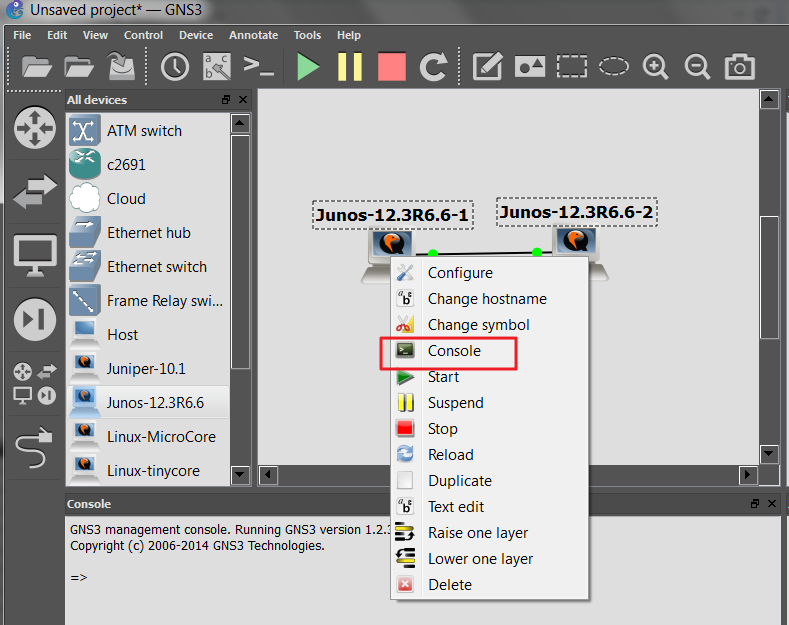Open the Help menu
The height and width of the screenshot is (625, 789).
pyautogui.click(x=349, y=35)
